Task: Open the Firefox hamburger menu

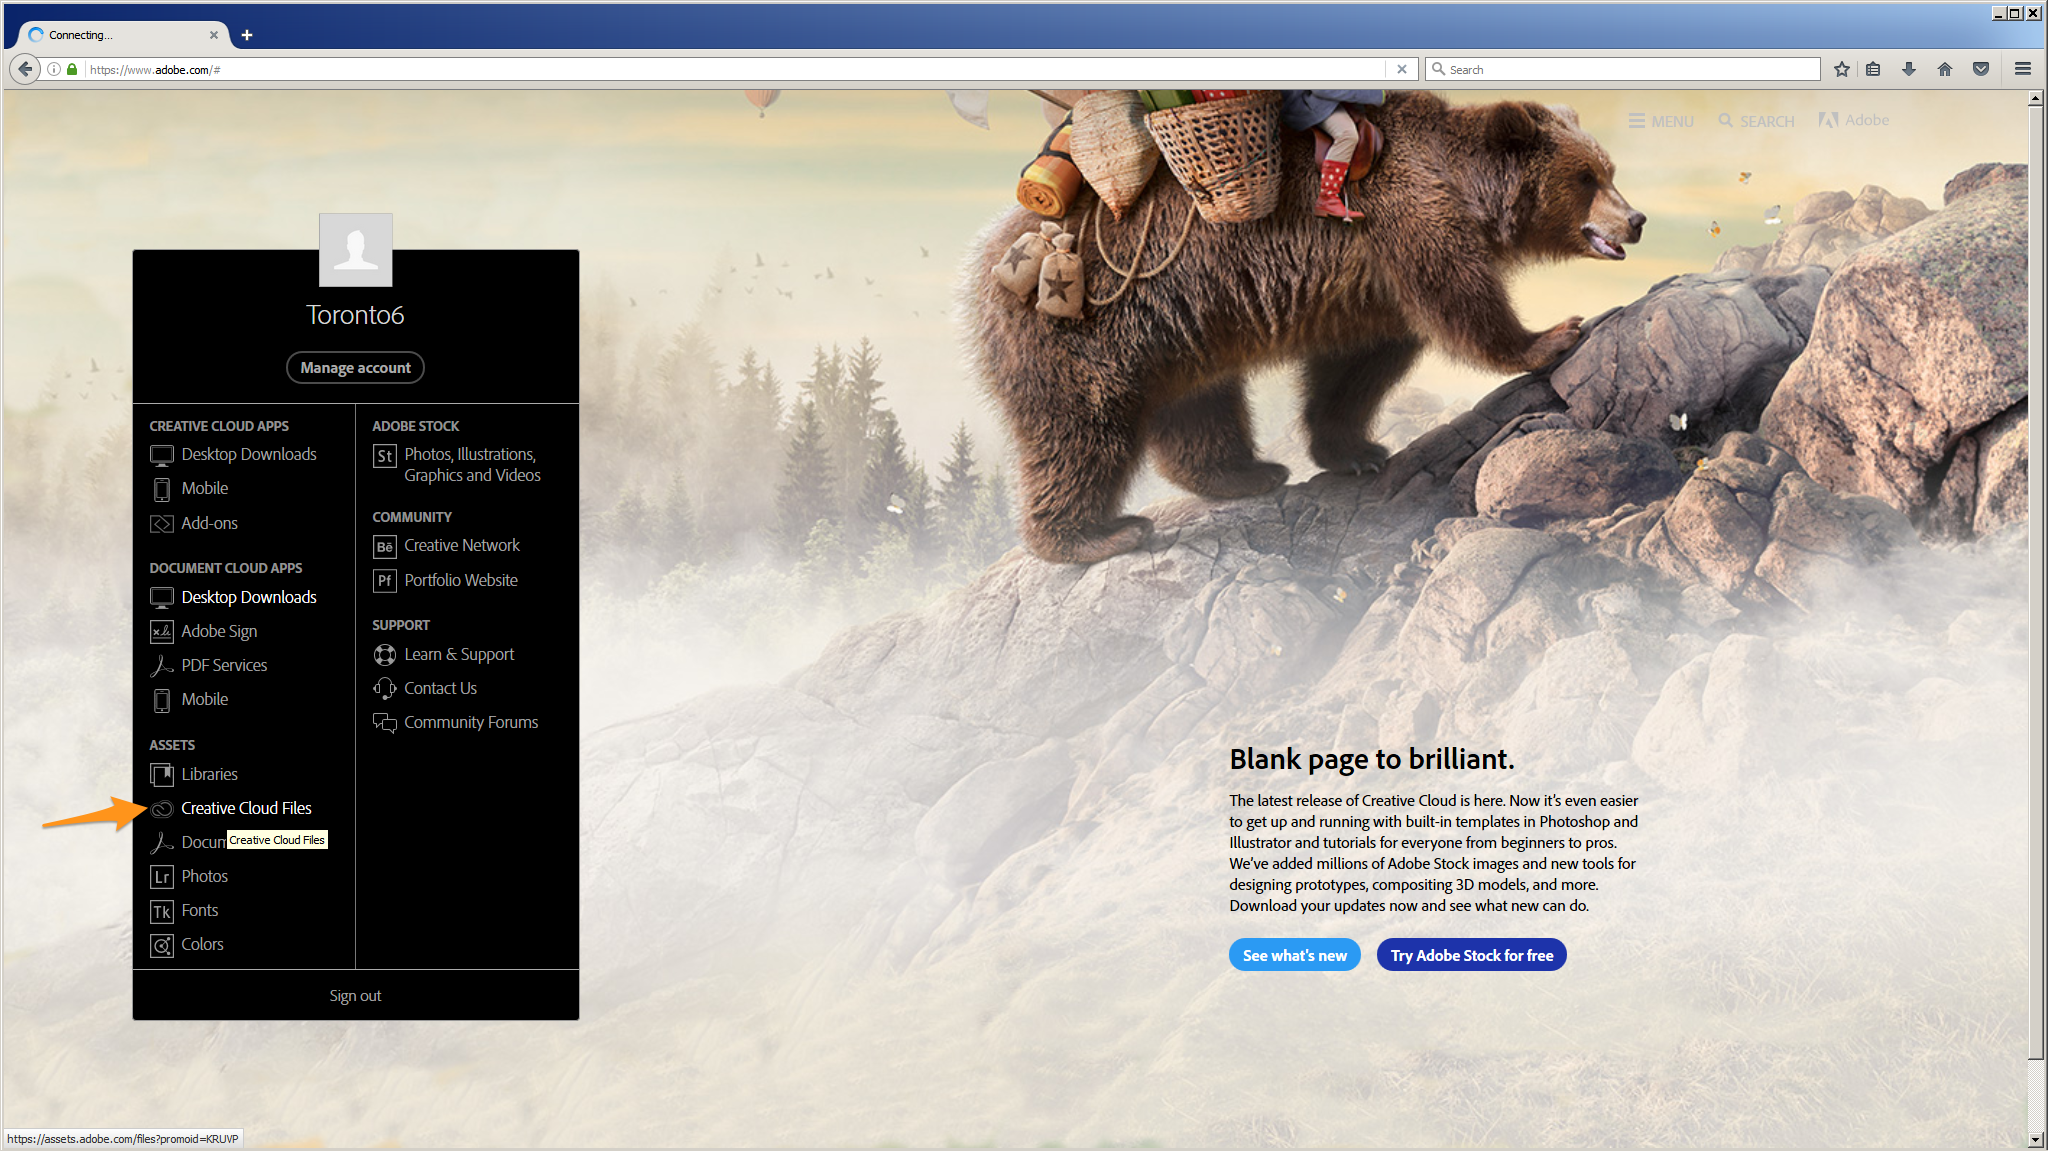Action: 2022,69
